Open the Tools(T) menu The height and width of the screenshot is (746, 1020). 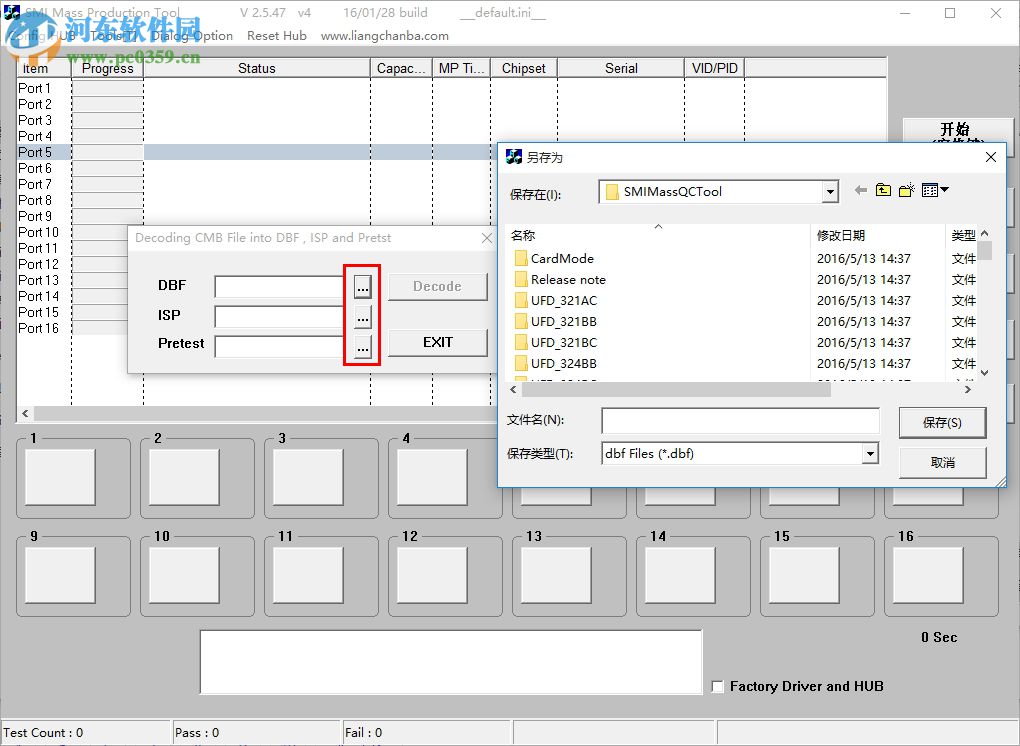(112, 35)
